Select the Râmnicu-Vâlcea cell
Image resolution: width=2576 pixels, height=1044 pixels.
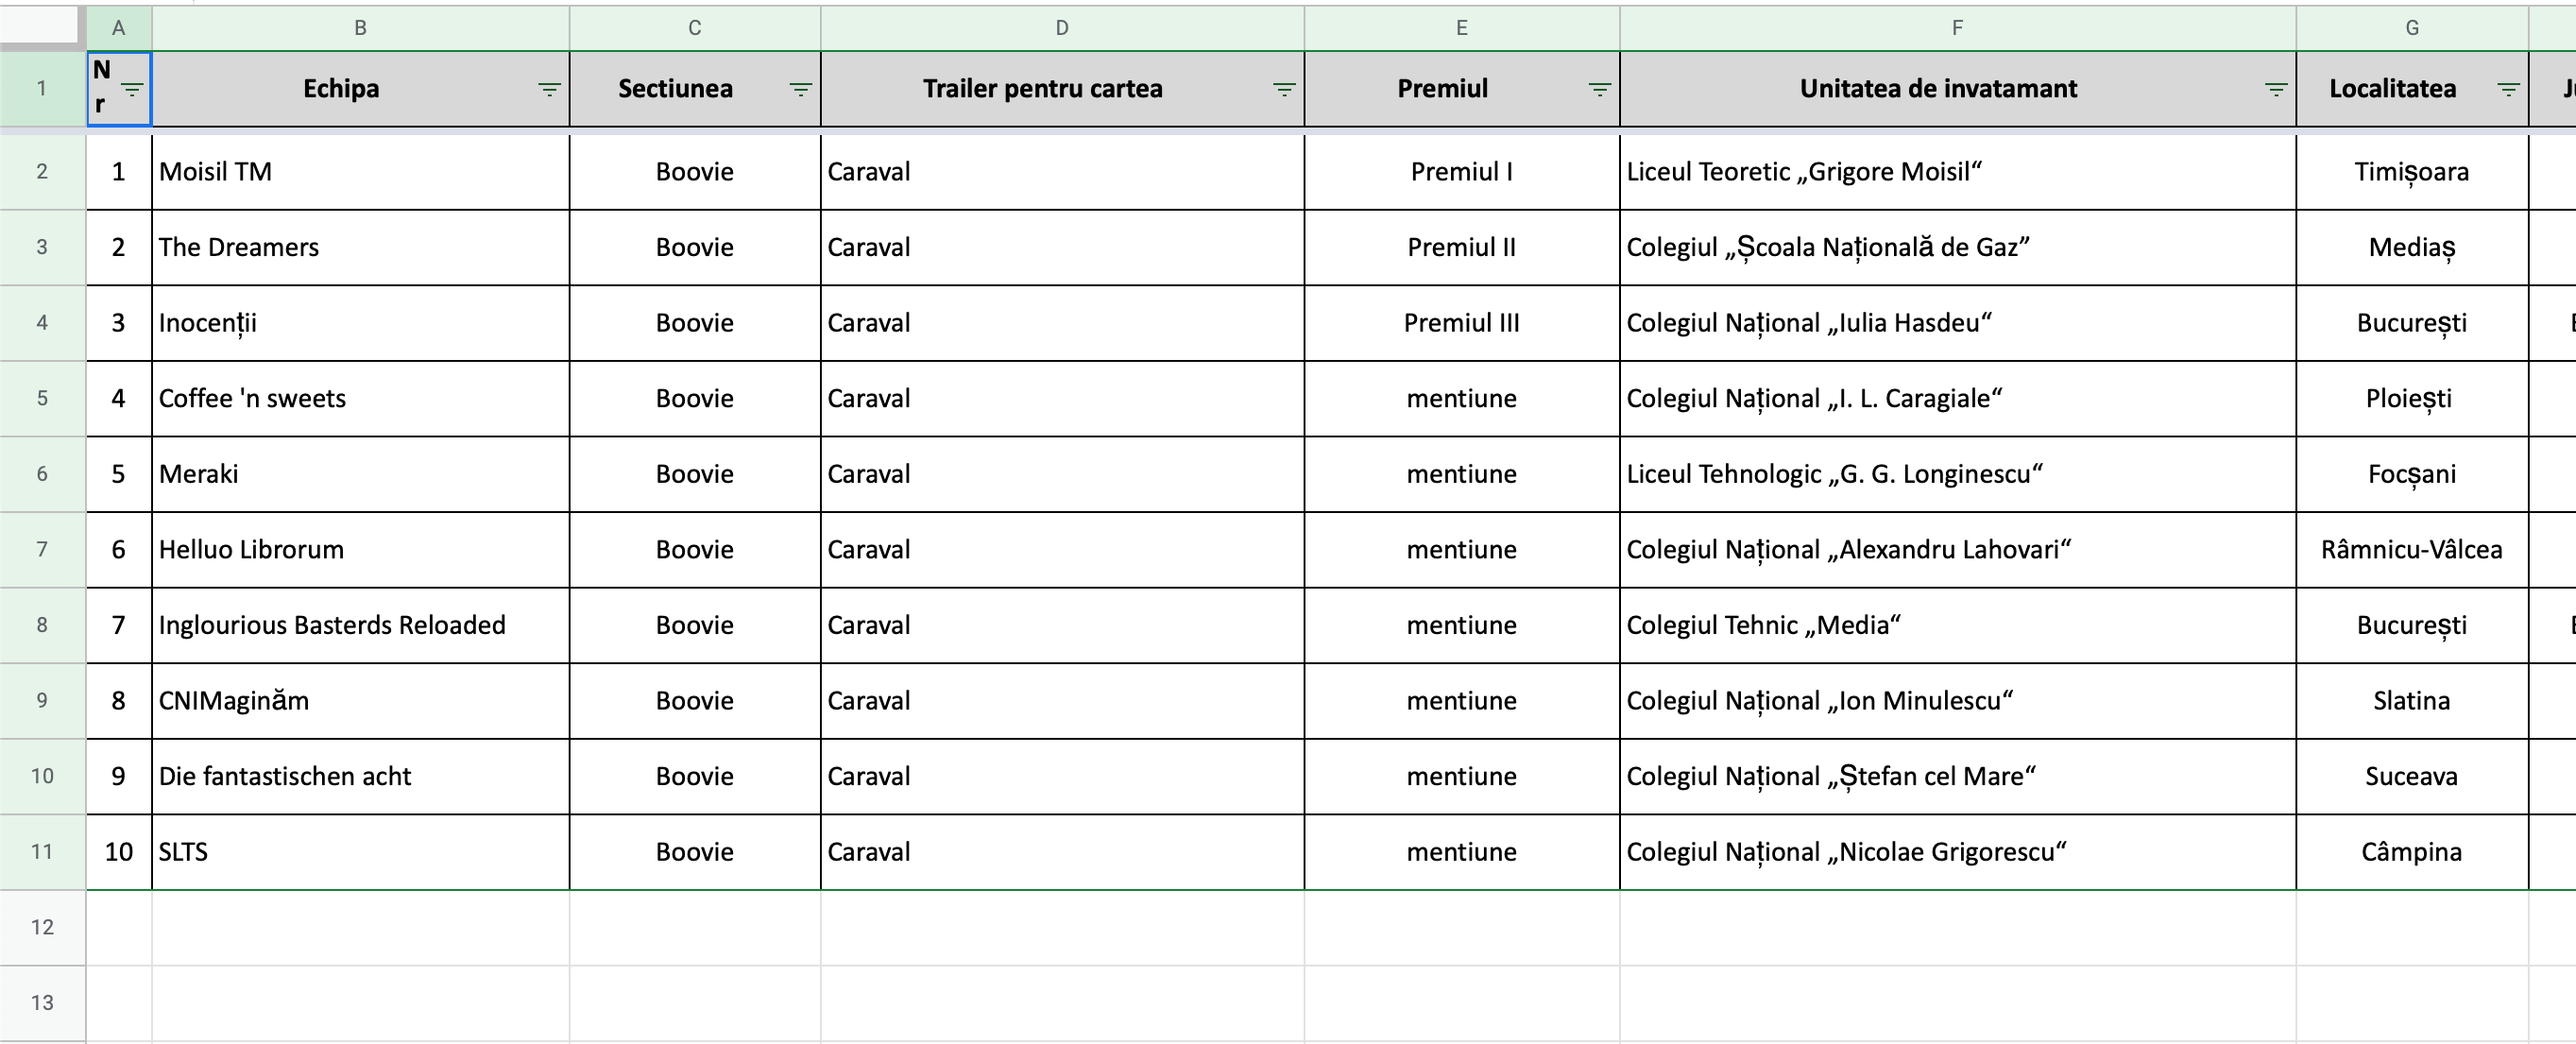[x=2412, y=549]
